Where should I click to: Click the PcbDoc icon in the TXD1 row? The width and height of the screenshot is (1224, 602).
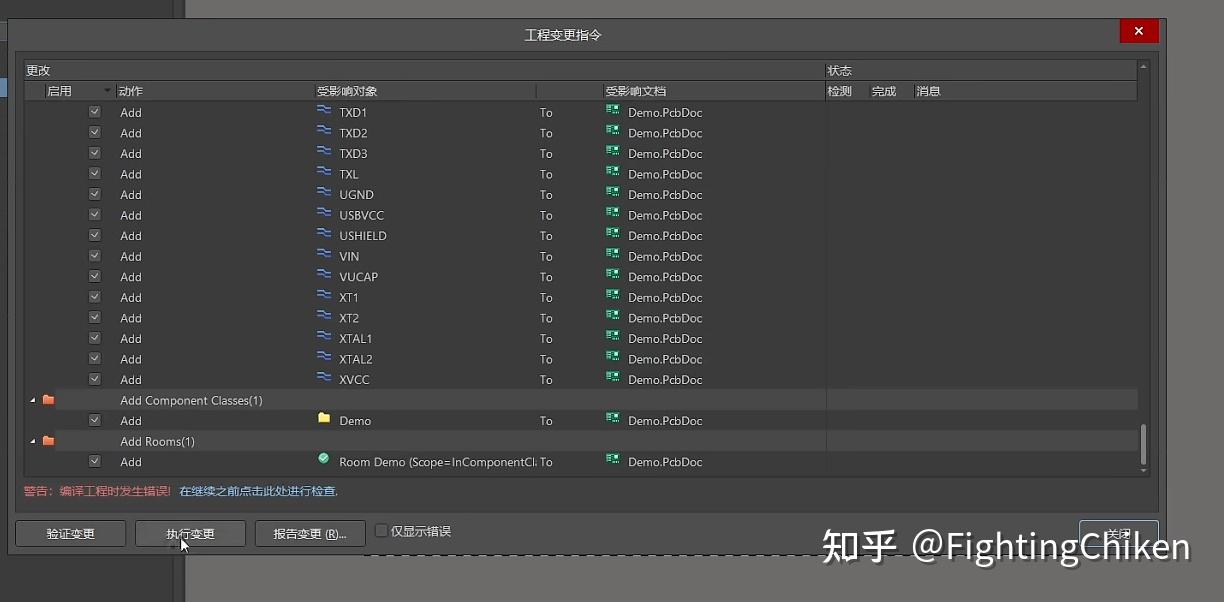click(x=613, y=110)
